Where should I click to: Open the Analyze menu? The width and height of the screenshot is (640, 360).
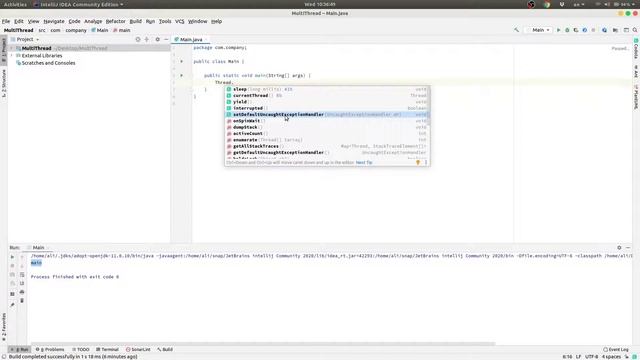(x=93, y=21)
